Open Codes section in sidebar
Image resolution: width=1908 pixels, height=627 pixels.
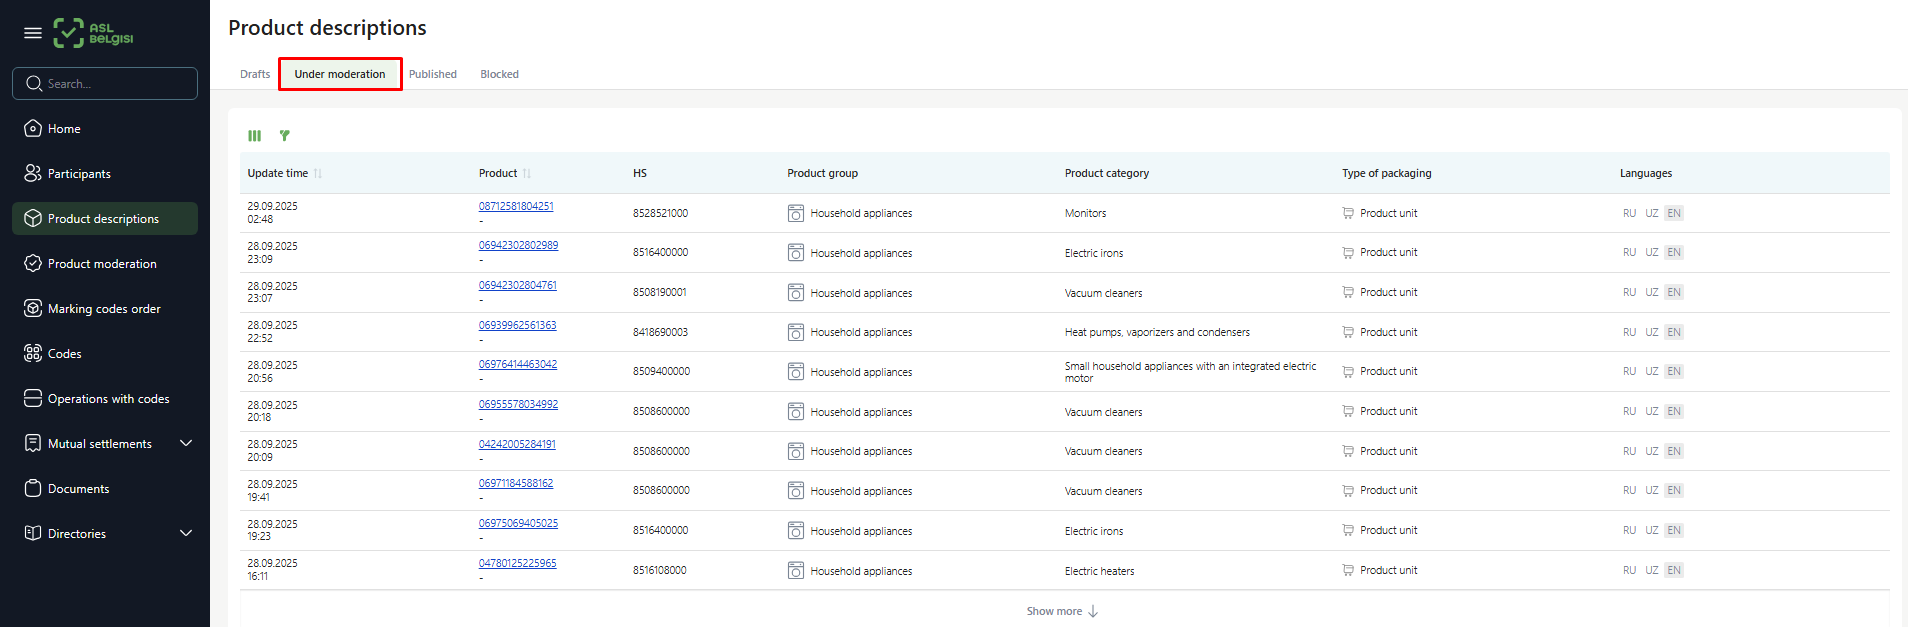[64, 354]
